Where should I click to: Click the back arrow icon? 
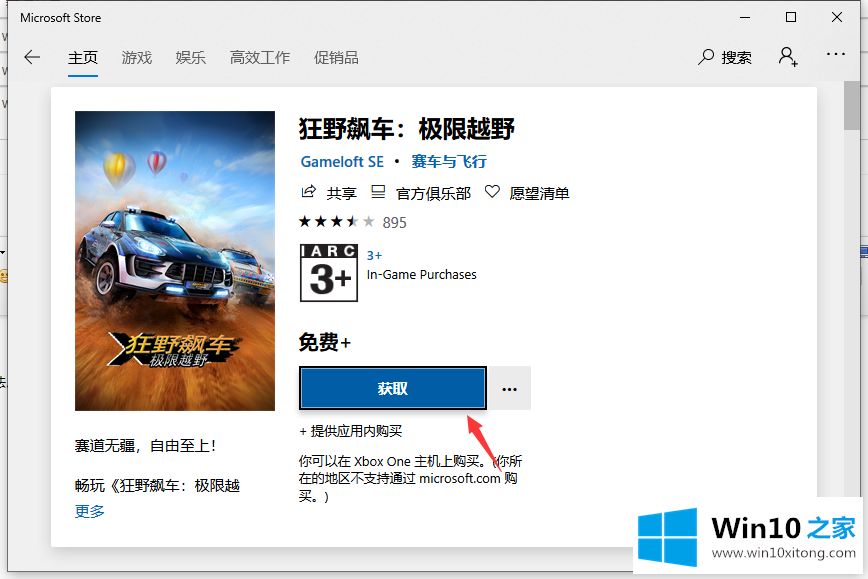pos(32,57)
